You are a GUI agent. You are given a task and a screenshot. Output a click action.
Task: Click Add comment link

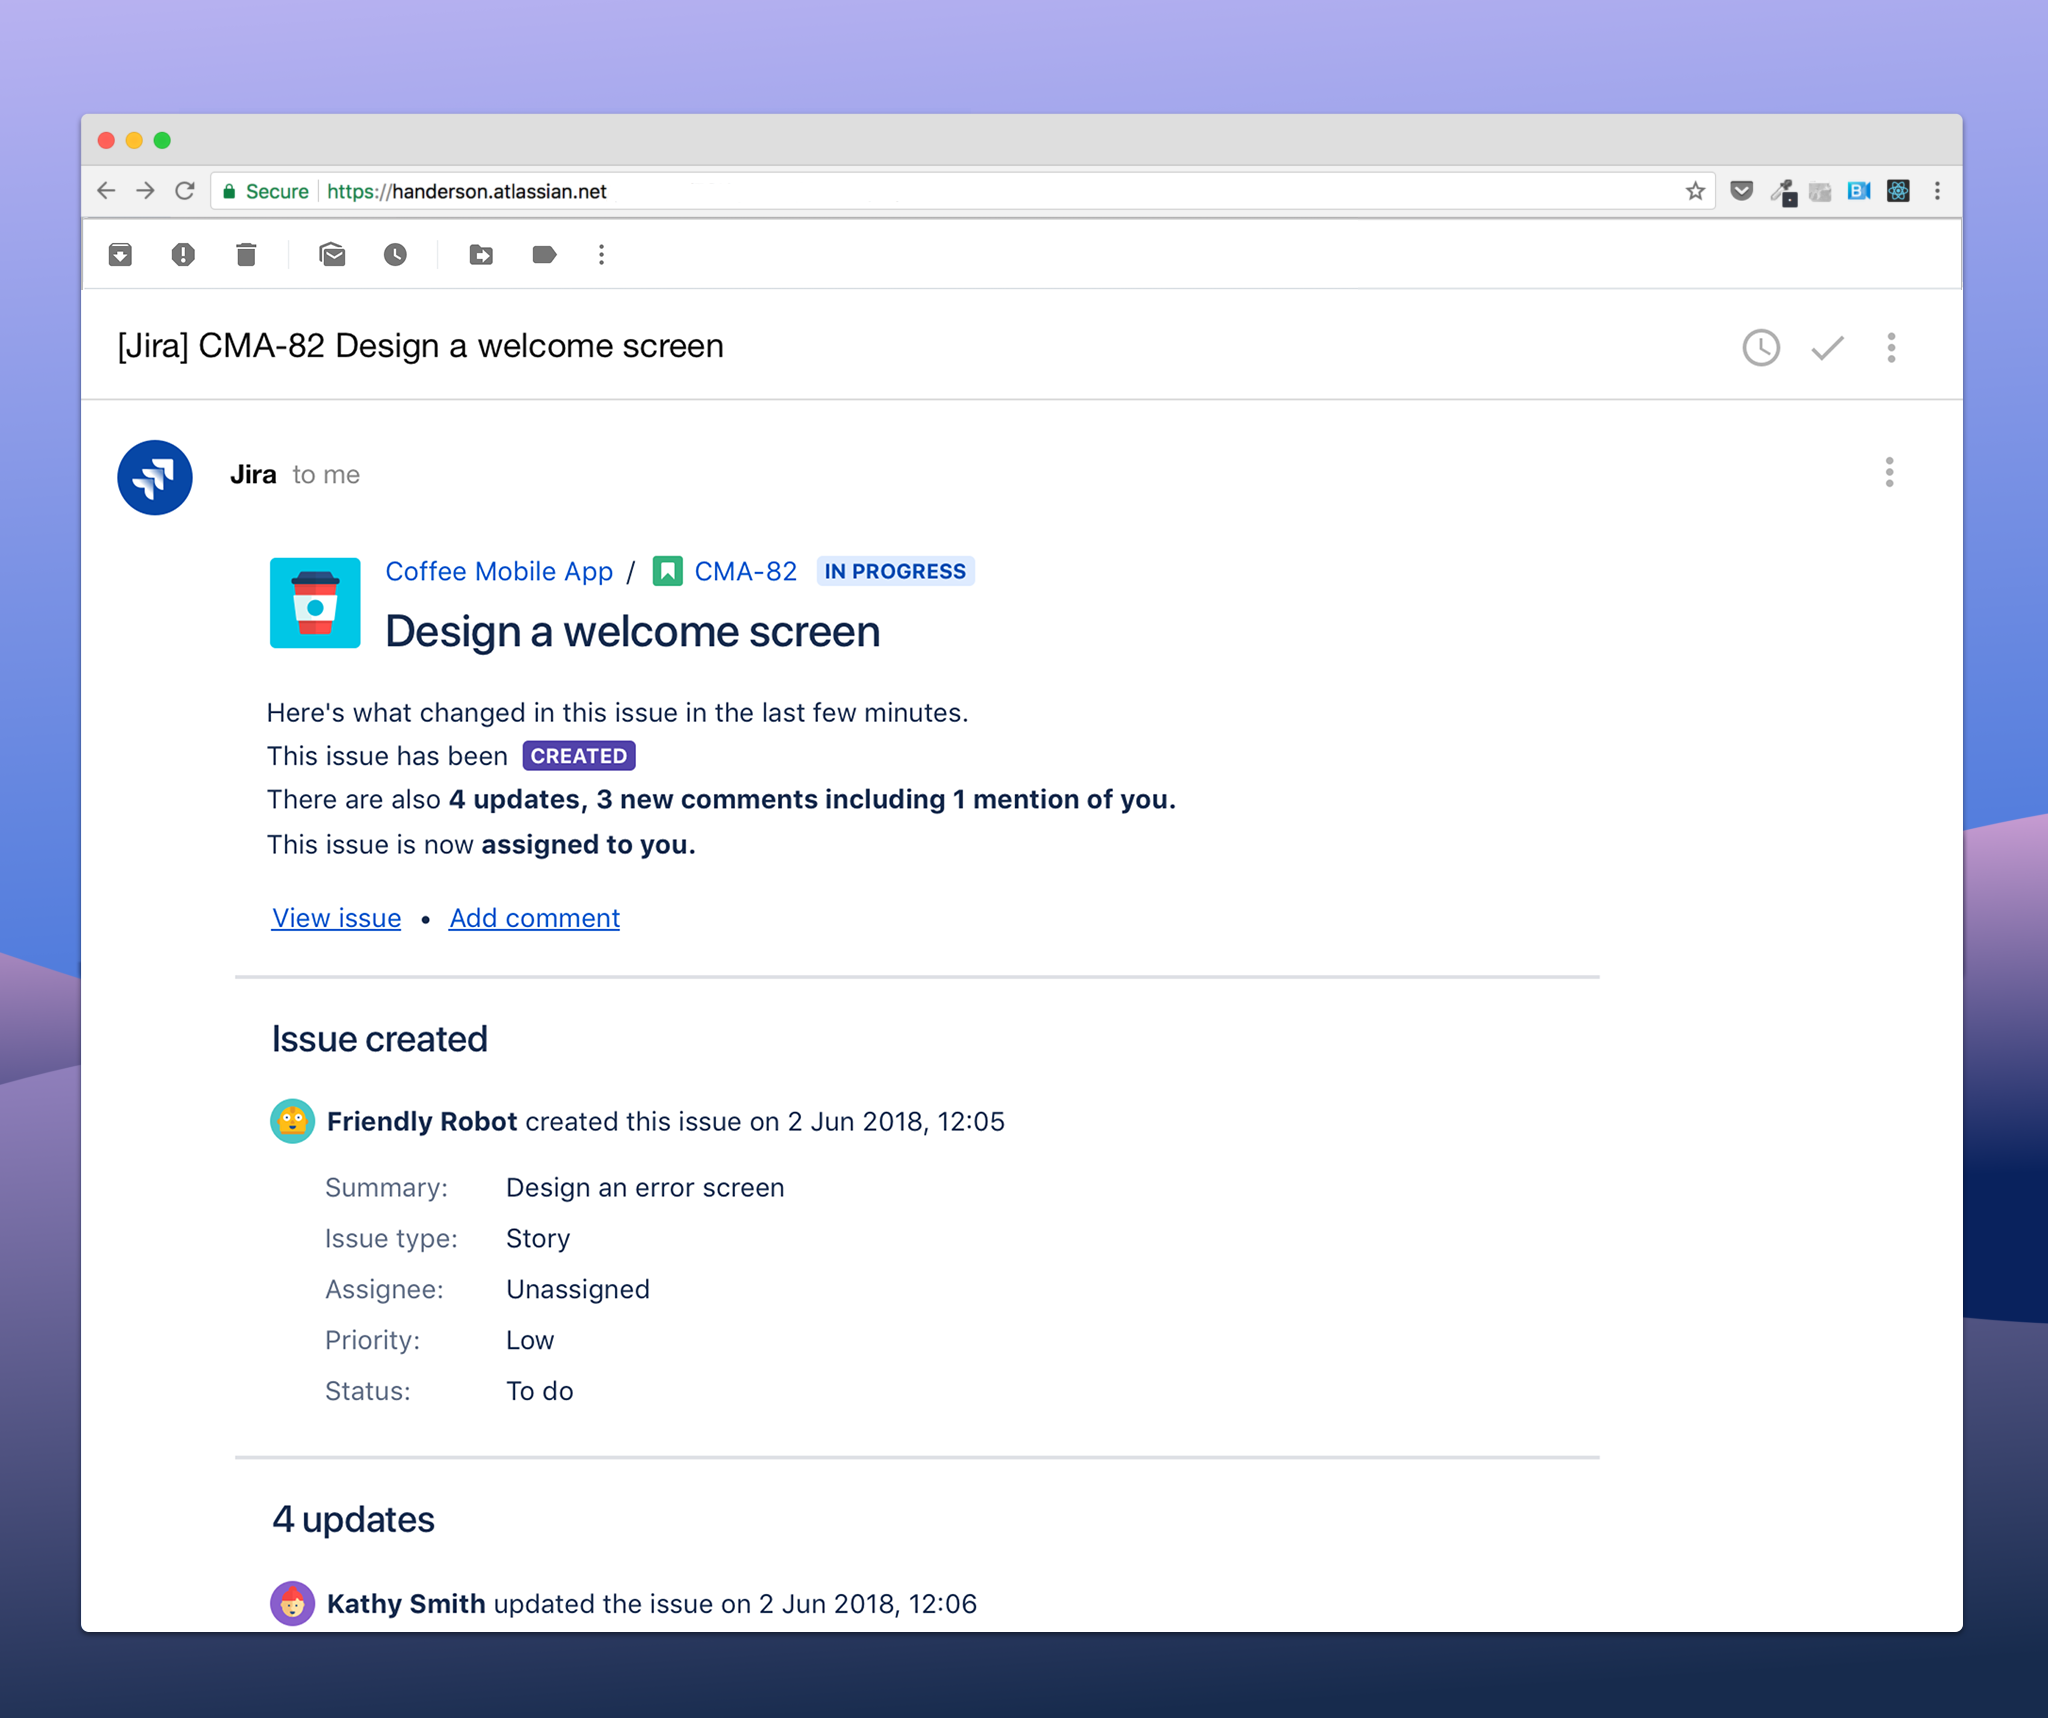(x=535, y=919)
